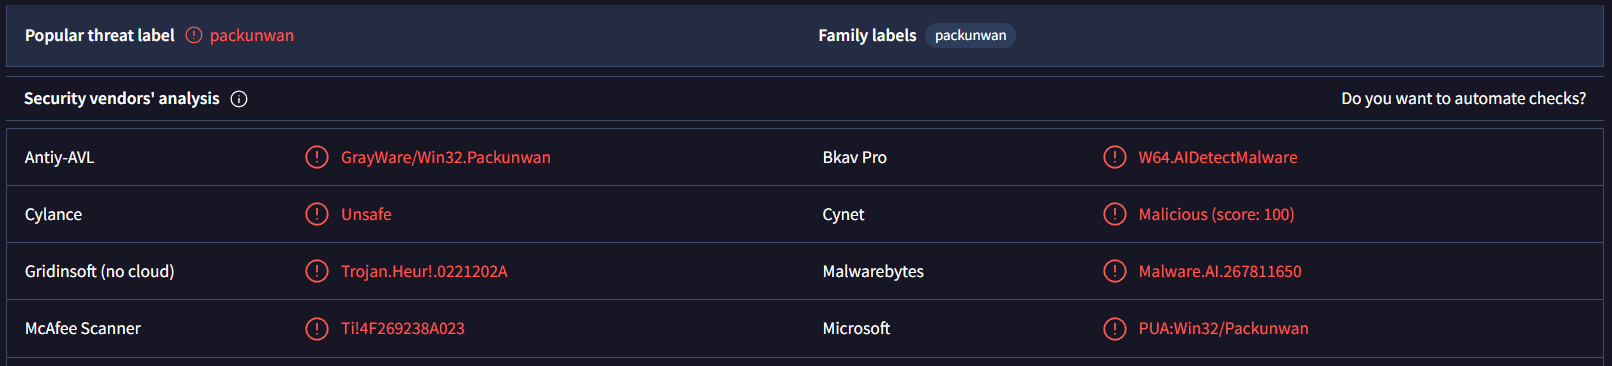Select the GrayWare/Win32.Packunwan detection text
Screen dimensions: 1612x366
click(x=446, y=157)
